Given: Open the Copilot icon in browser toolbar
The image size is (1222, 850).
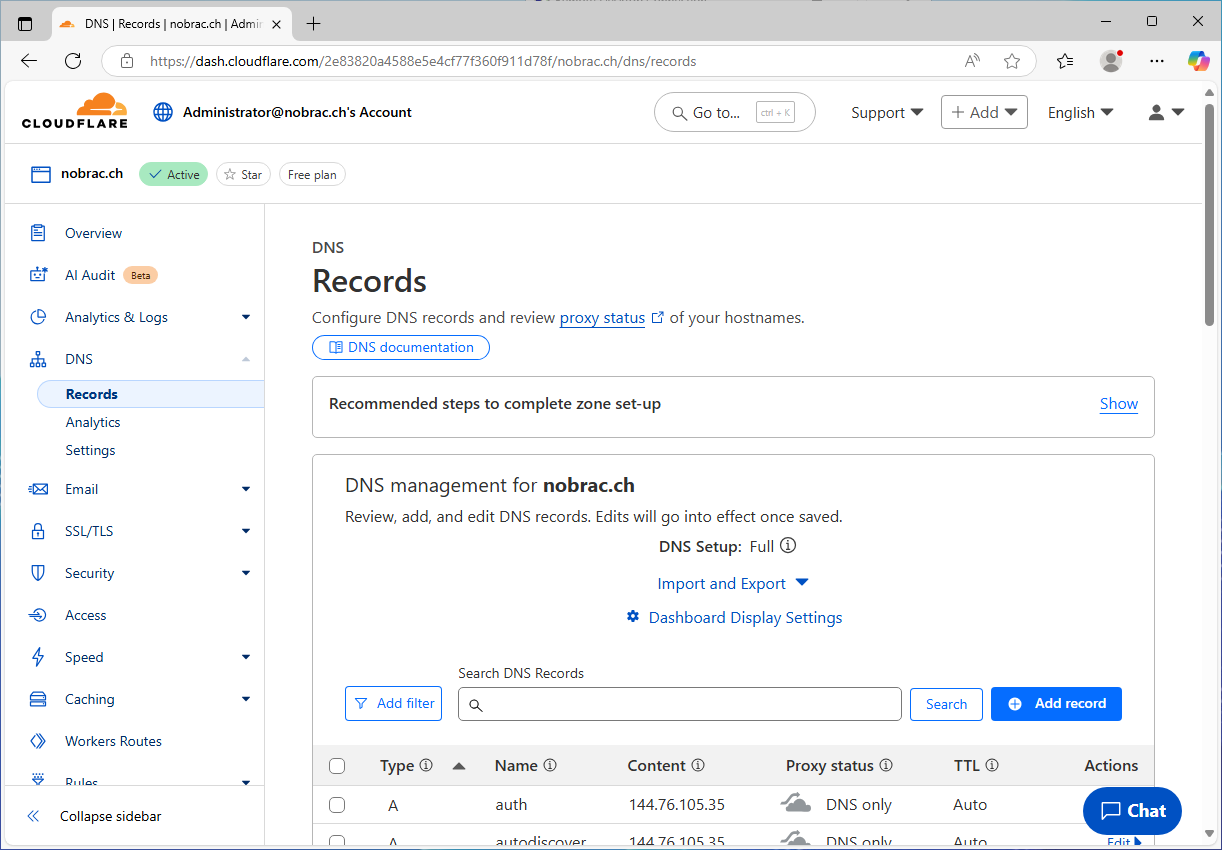Looking at the screenshot, I should [1198, 61].
